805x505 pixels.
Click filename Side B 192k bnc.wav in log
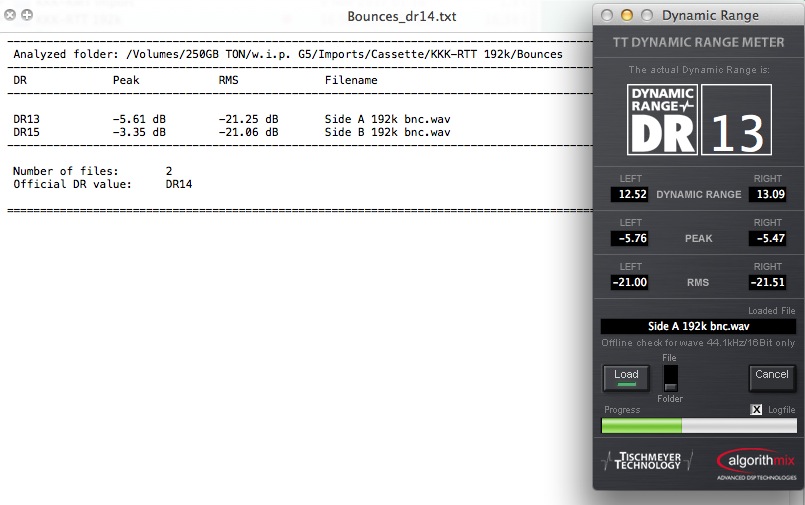(x=388, y=132)
